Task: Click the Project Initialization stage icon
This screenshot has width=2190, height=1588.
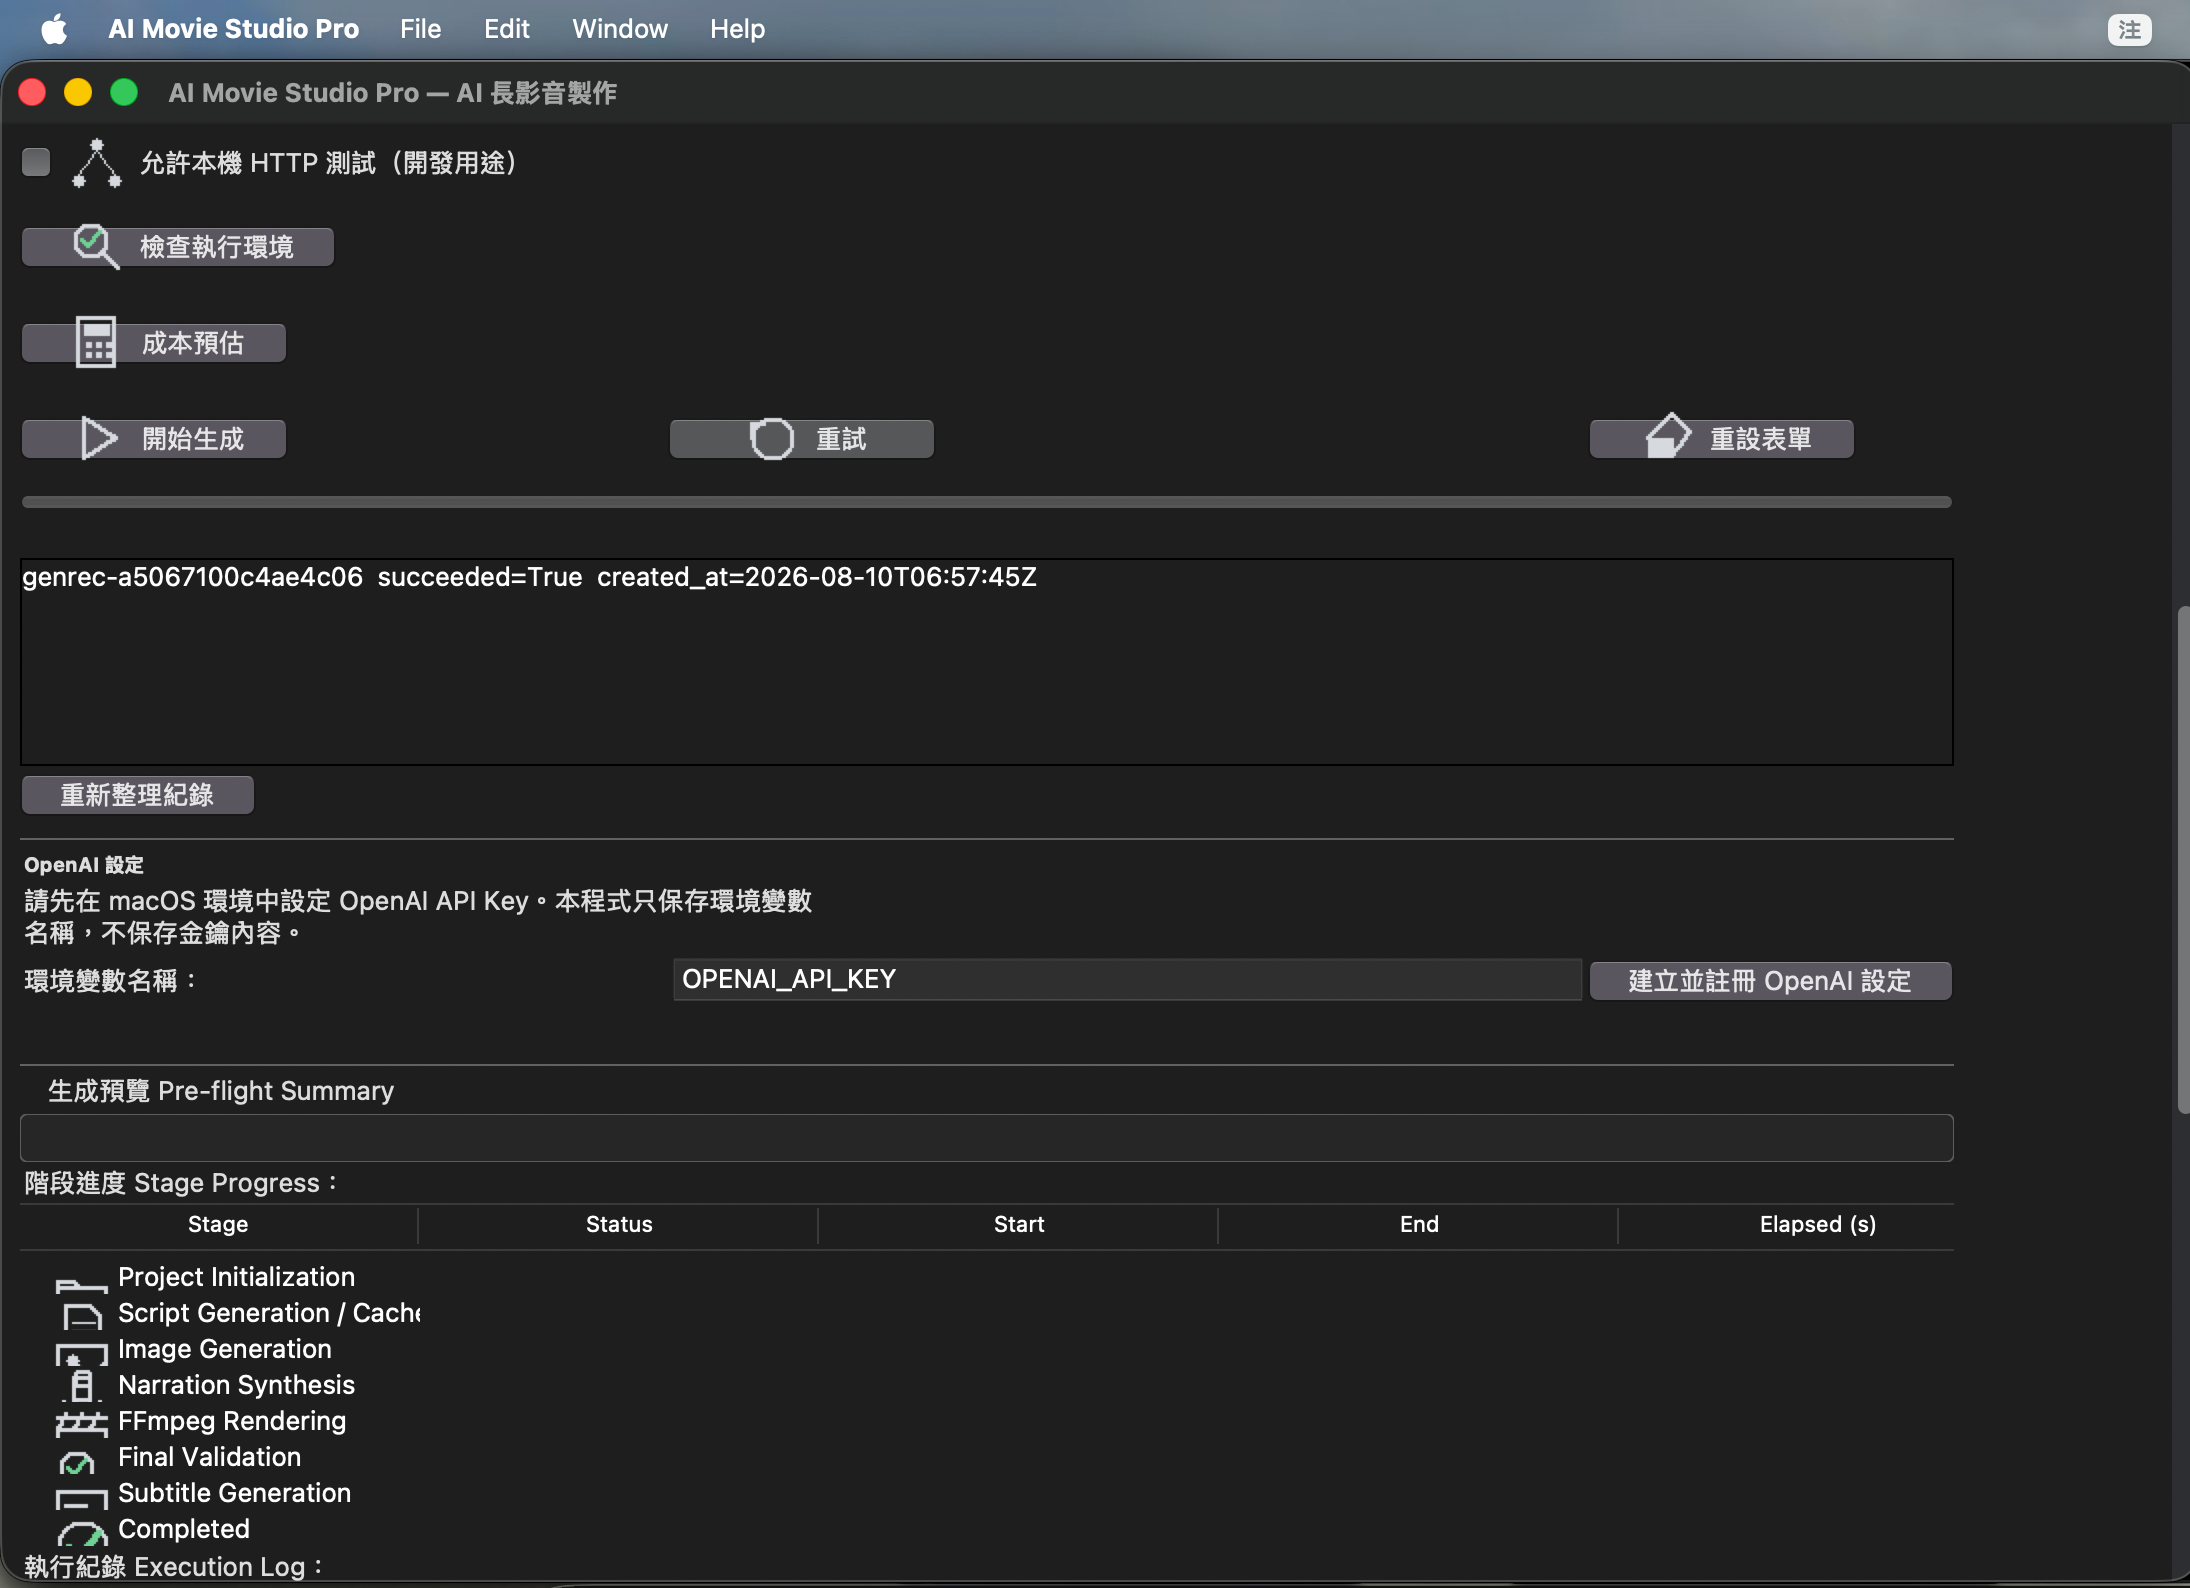Action: pyautogui.click(x=81, y=1285)
